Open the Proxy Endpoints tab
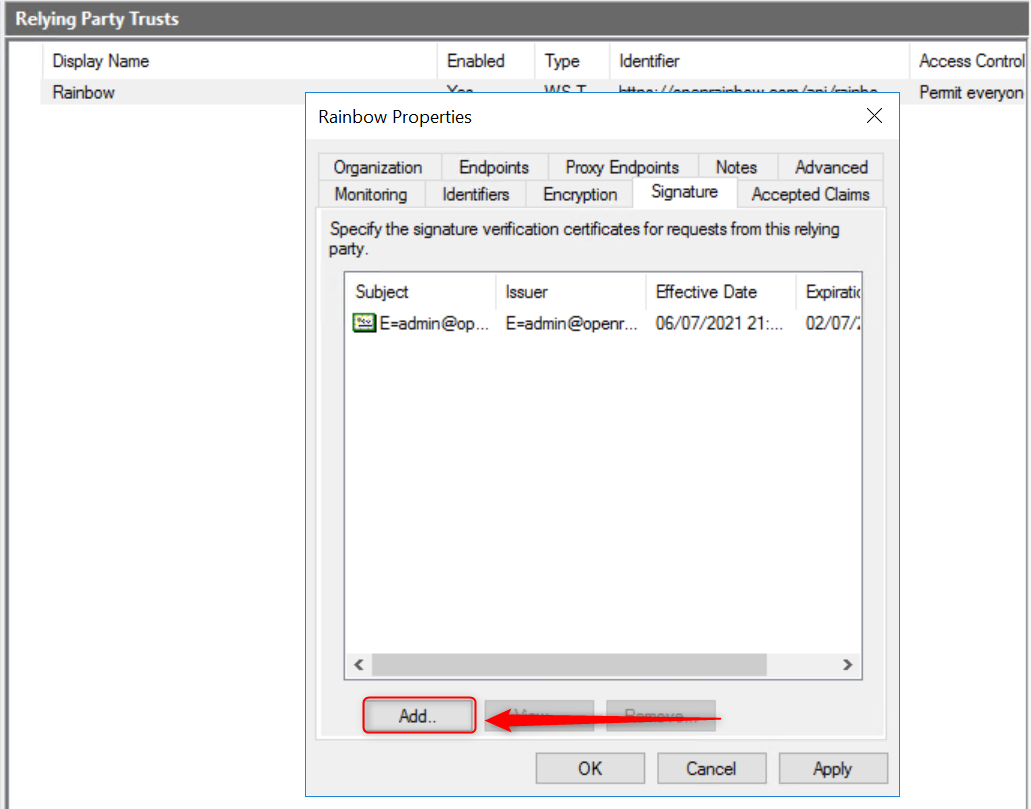Screen dimensions: 1031x809 click(x=621, y=167)
